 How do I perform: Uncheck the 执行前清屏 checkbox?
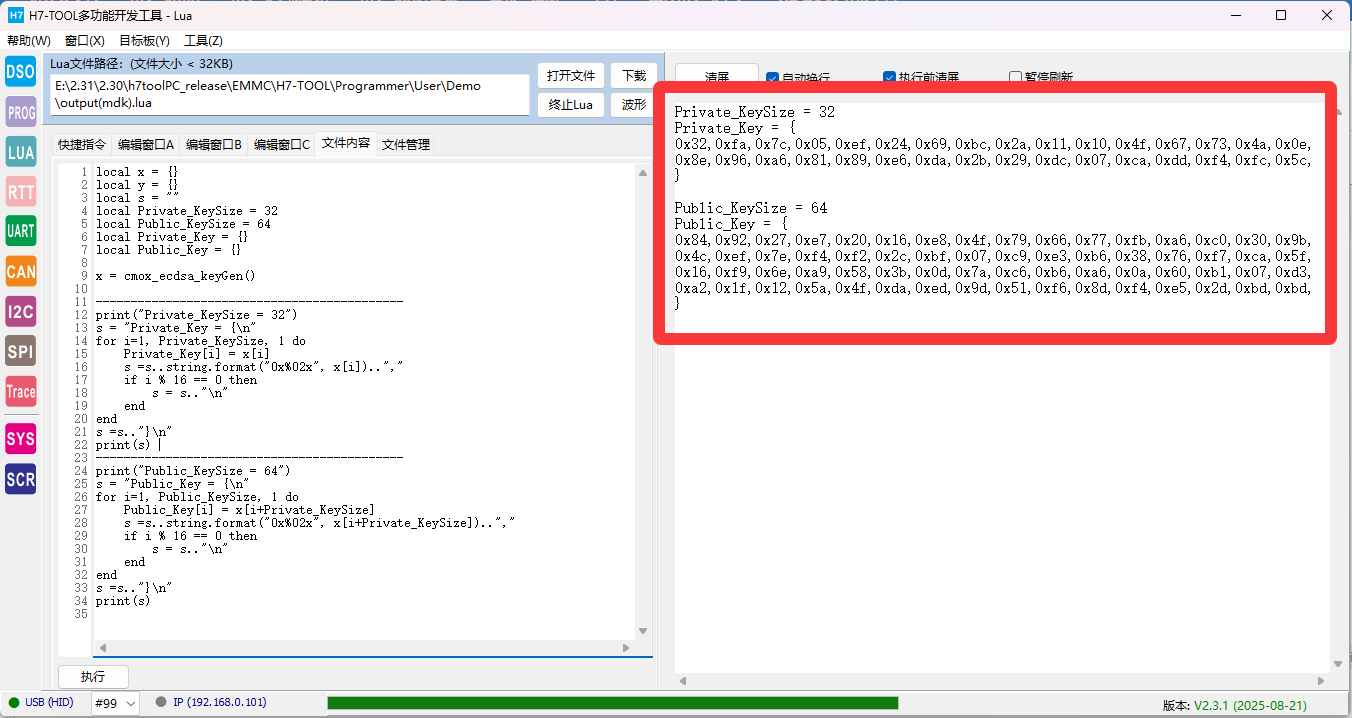click(x=889, y=78)
